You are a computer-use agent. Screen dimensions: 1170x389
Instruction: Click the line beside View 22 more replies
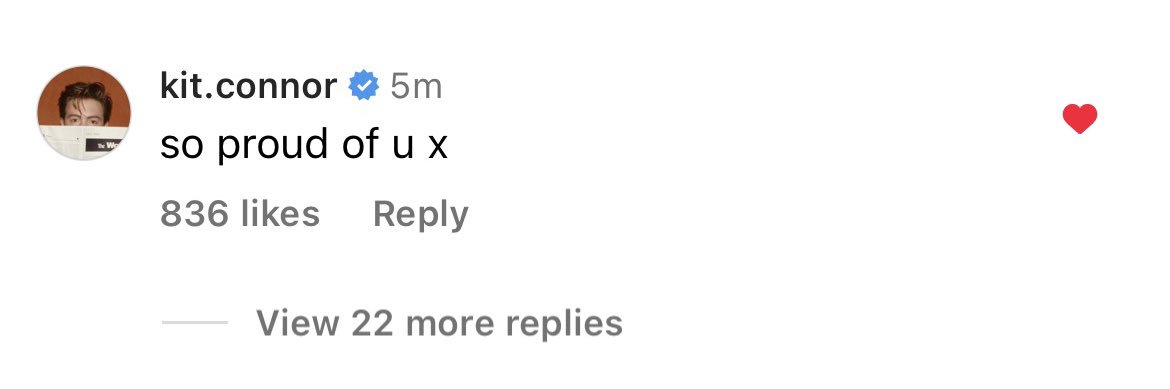(195, 323)
